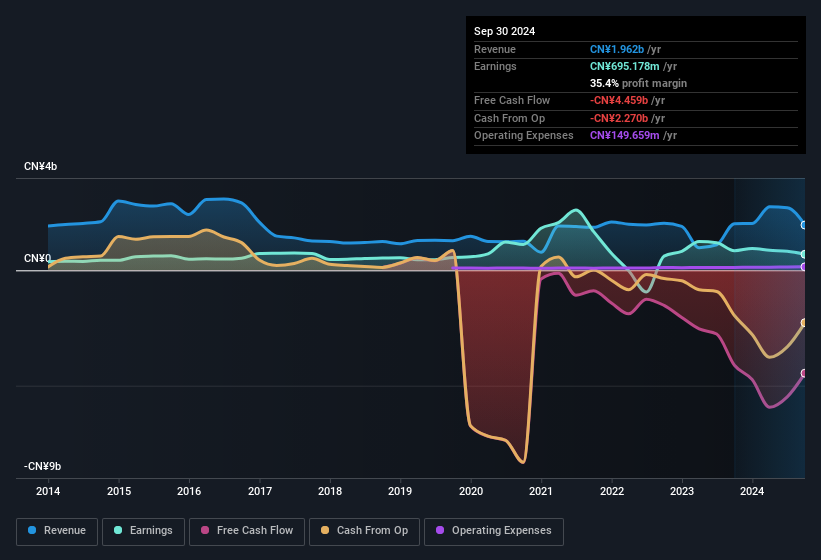821x560 pixels.
Task: Click the pink Free Cash Flow endpoint marker
Action: [804, 373]
